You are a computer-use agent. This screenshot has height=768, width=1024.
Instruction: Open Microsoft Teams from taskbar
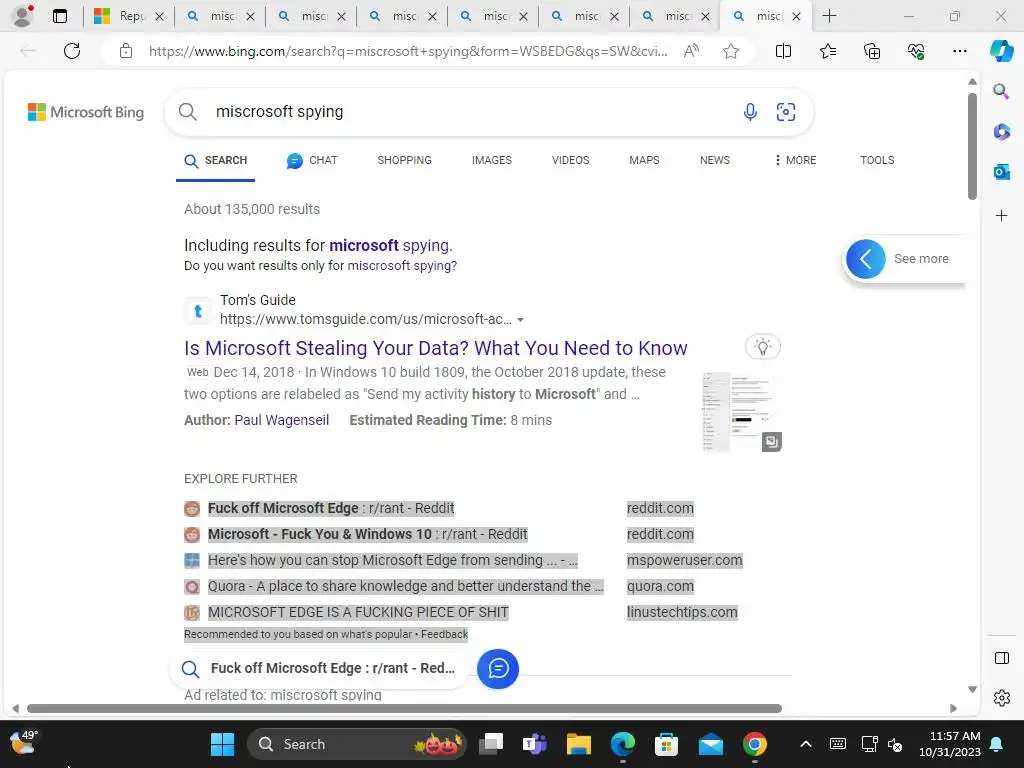click(x=534, y=744)
